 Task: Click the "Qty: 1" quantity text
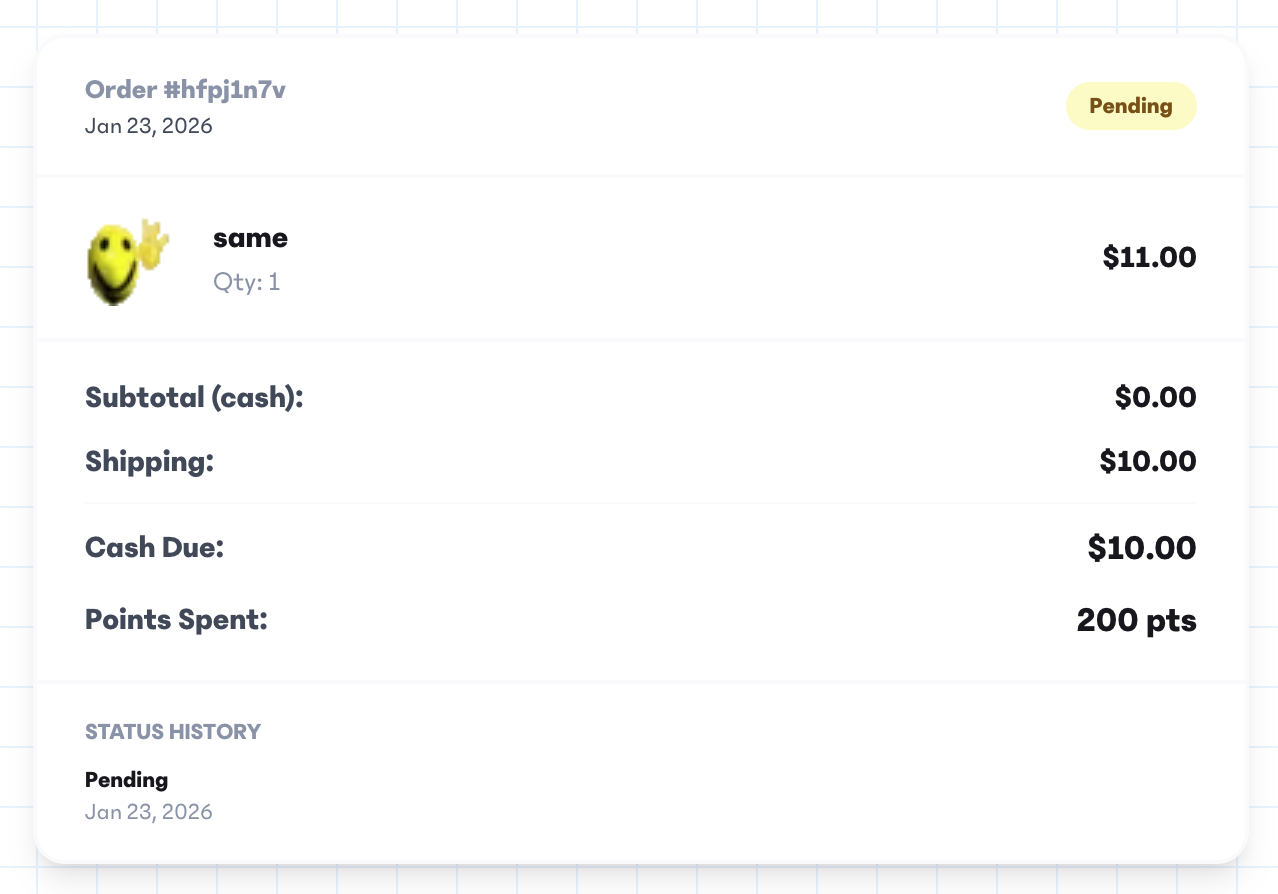(x=246, y=282)
